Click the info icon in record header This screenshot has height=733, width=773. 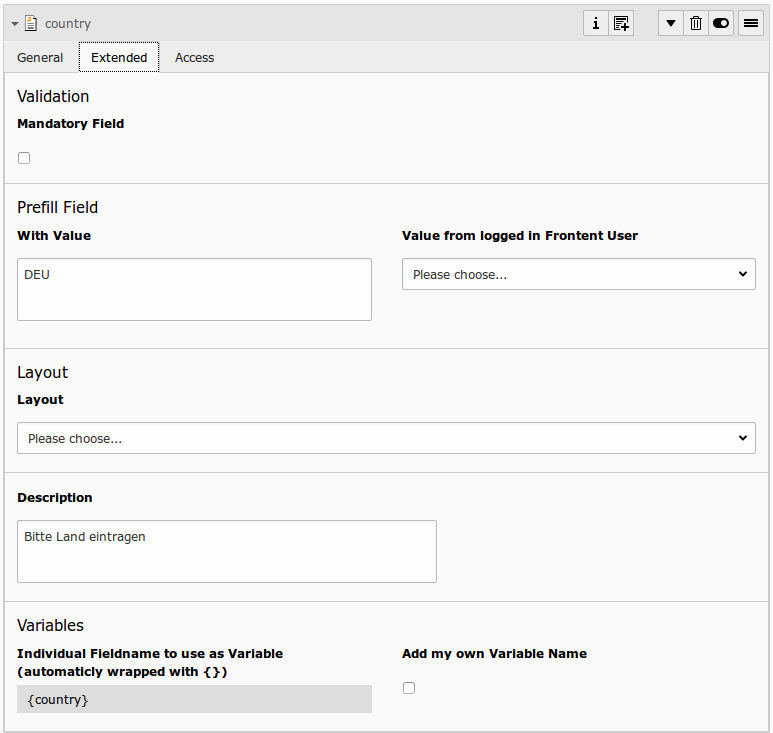point(596,24)
